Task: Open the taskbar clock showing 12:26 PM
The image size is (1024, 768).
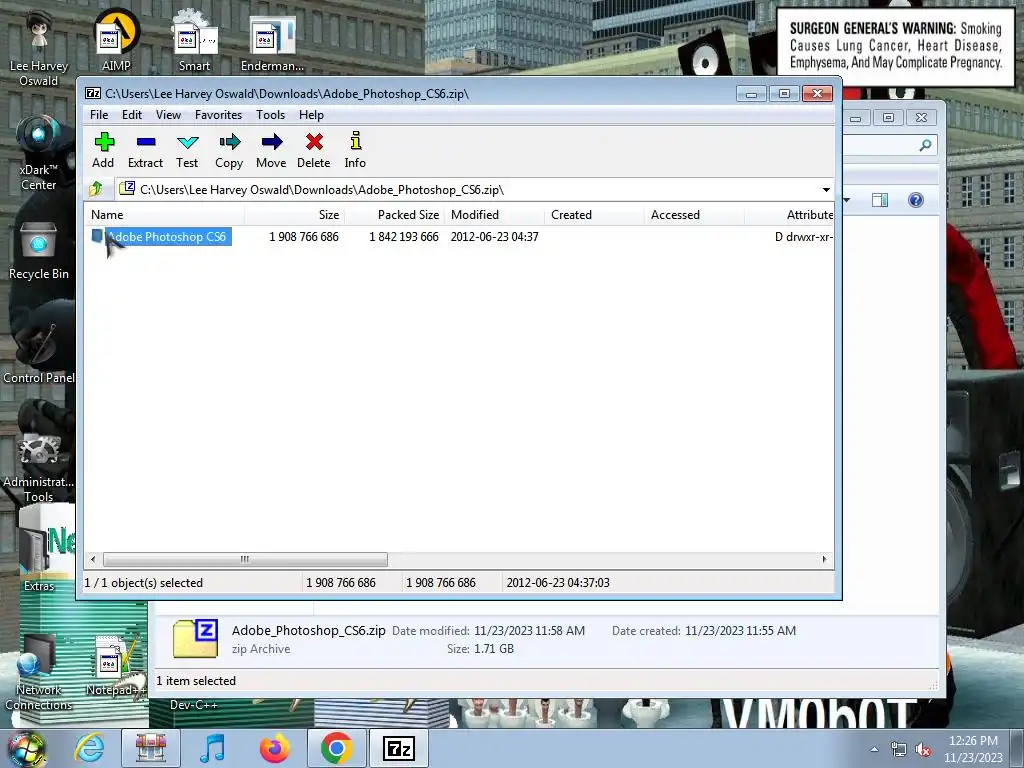Action: pos(973,749)
